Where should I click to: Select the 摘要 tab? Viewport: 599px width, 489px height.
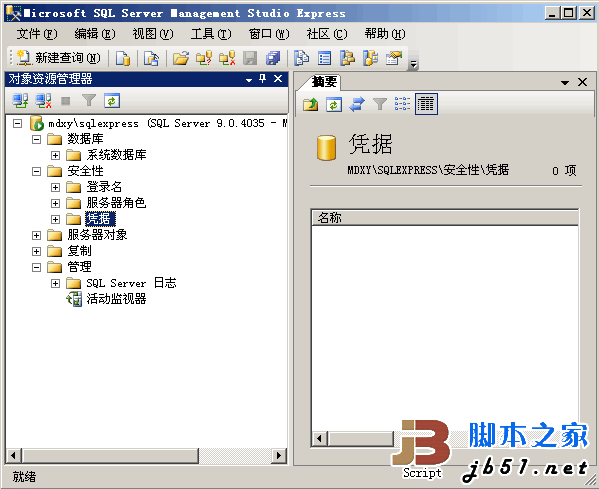click(x=324, y=82)
